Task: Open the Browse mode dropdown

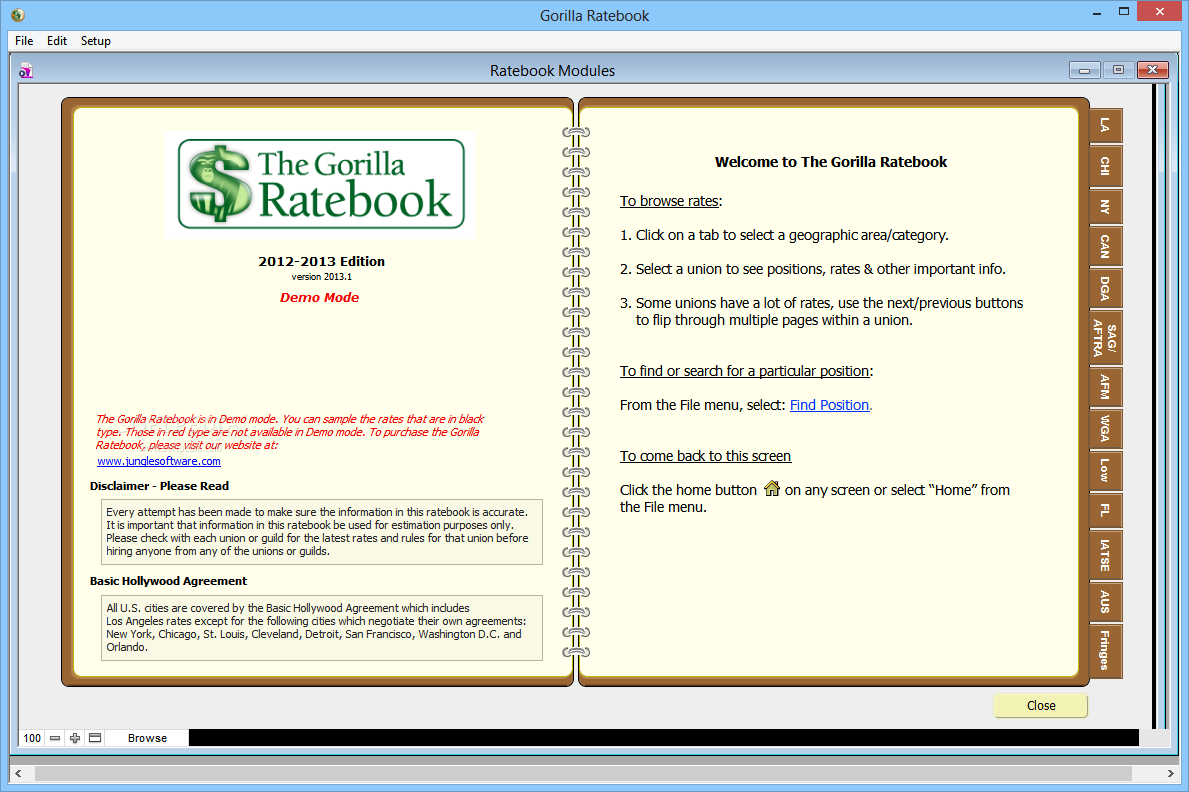Action: tap(147, 738)
